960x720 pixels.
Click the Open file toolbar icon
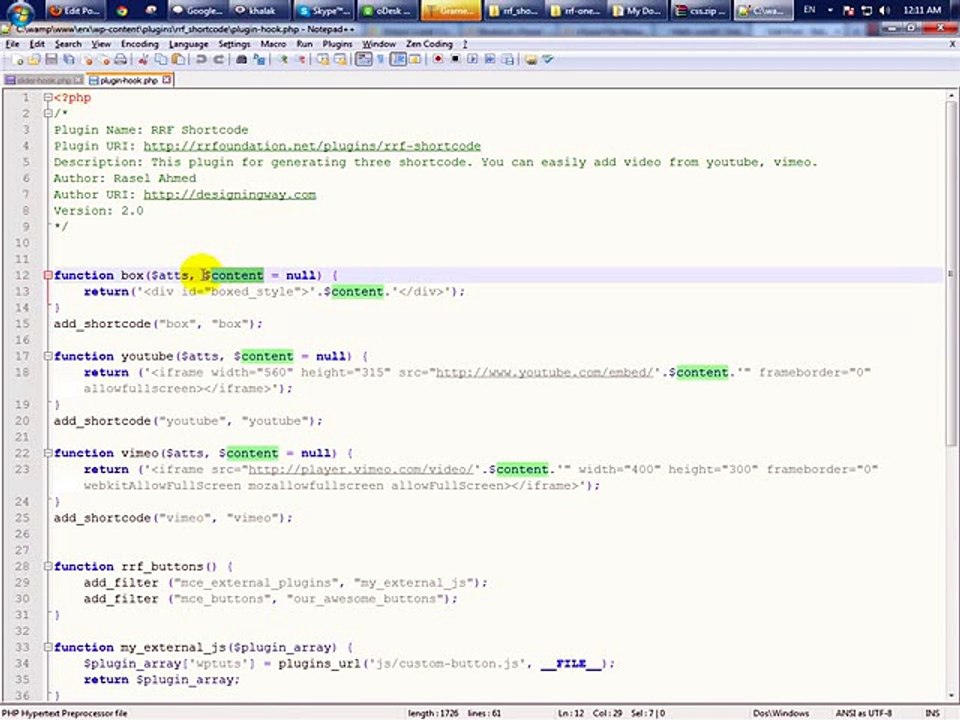point(34,59)
